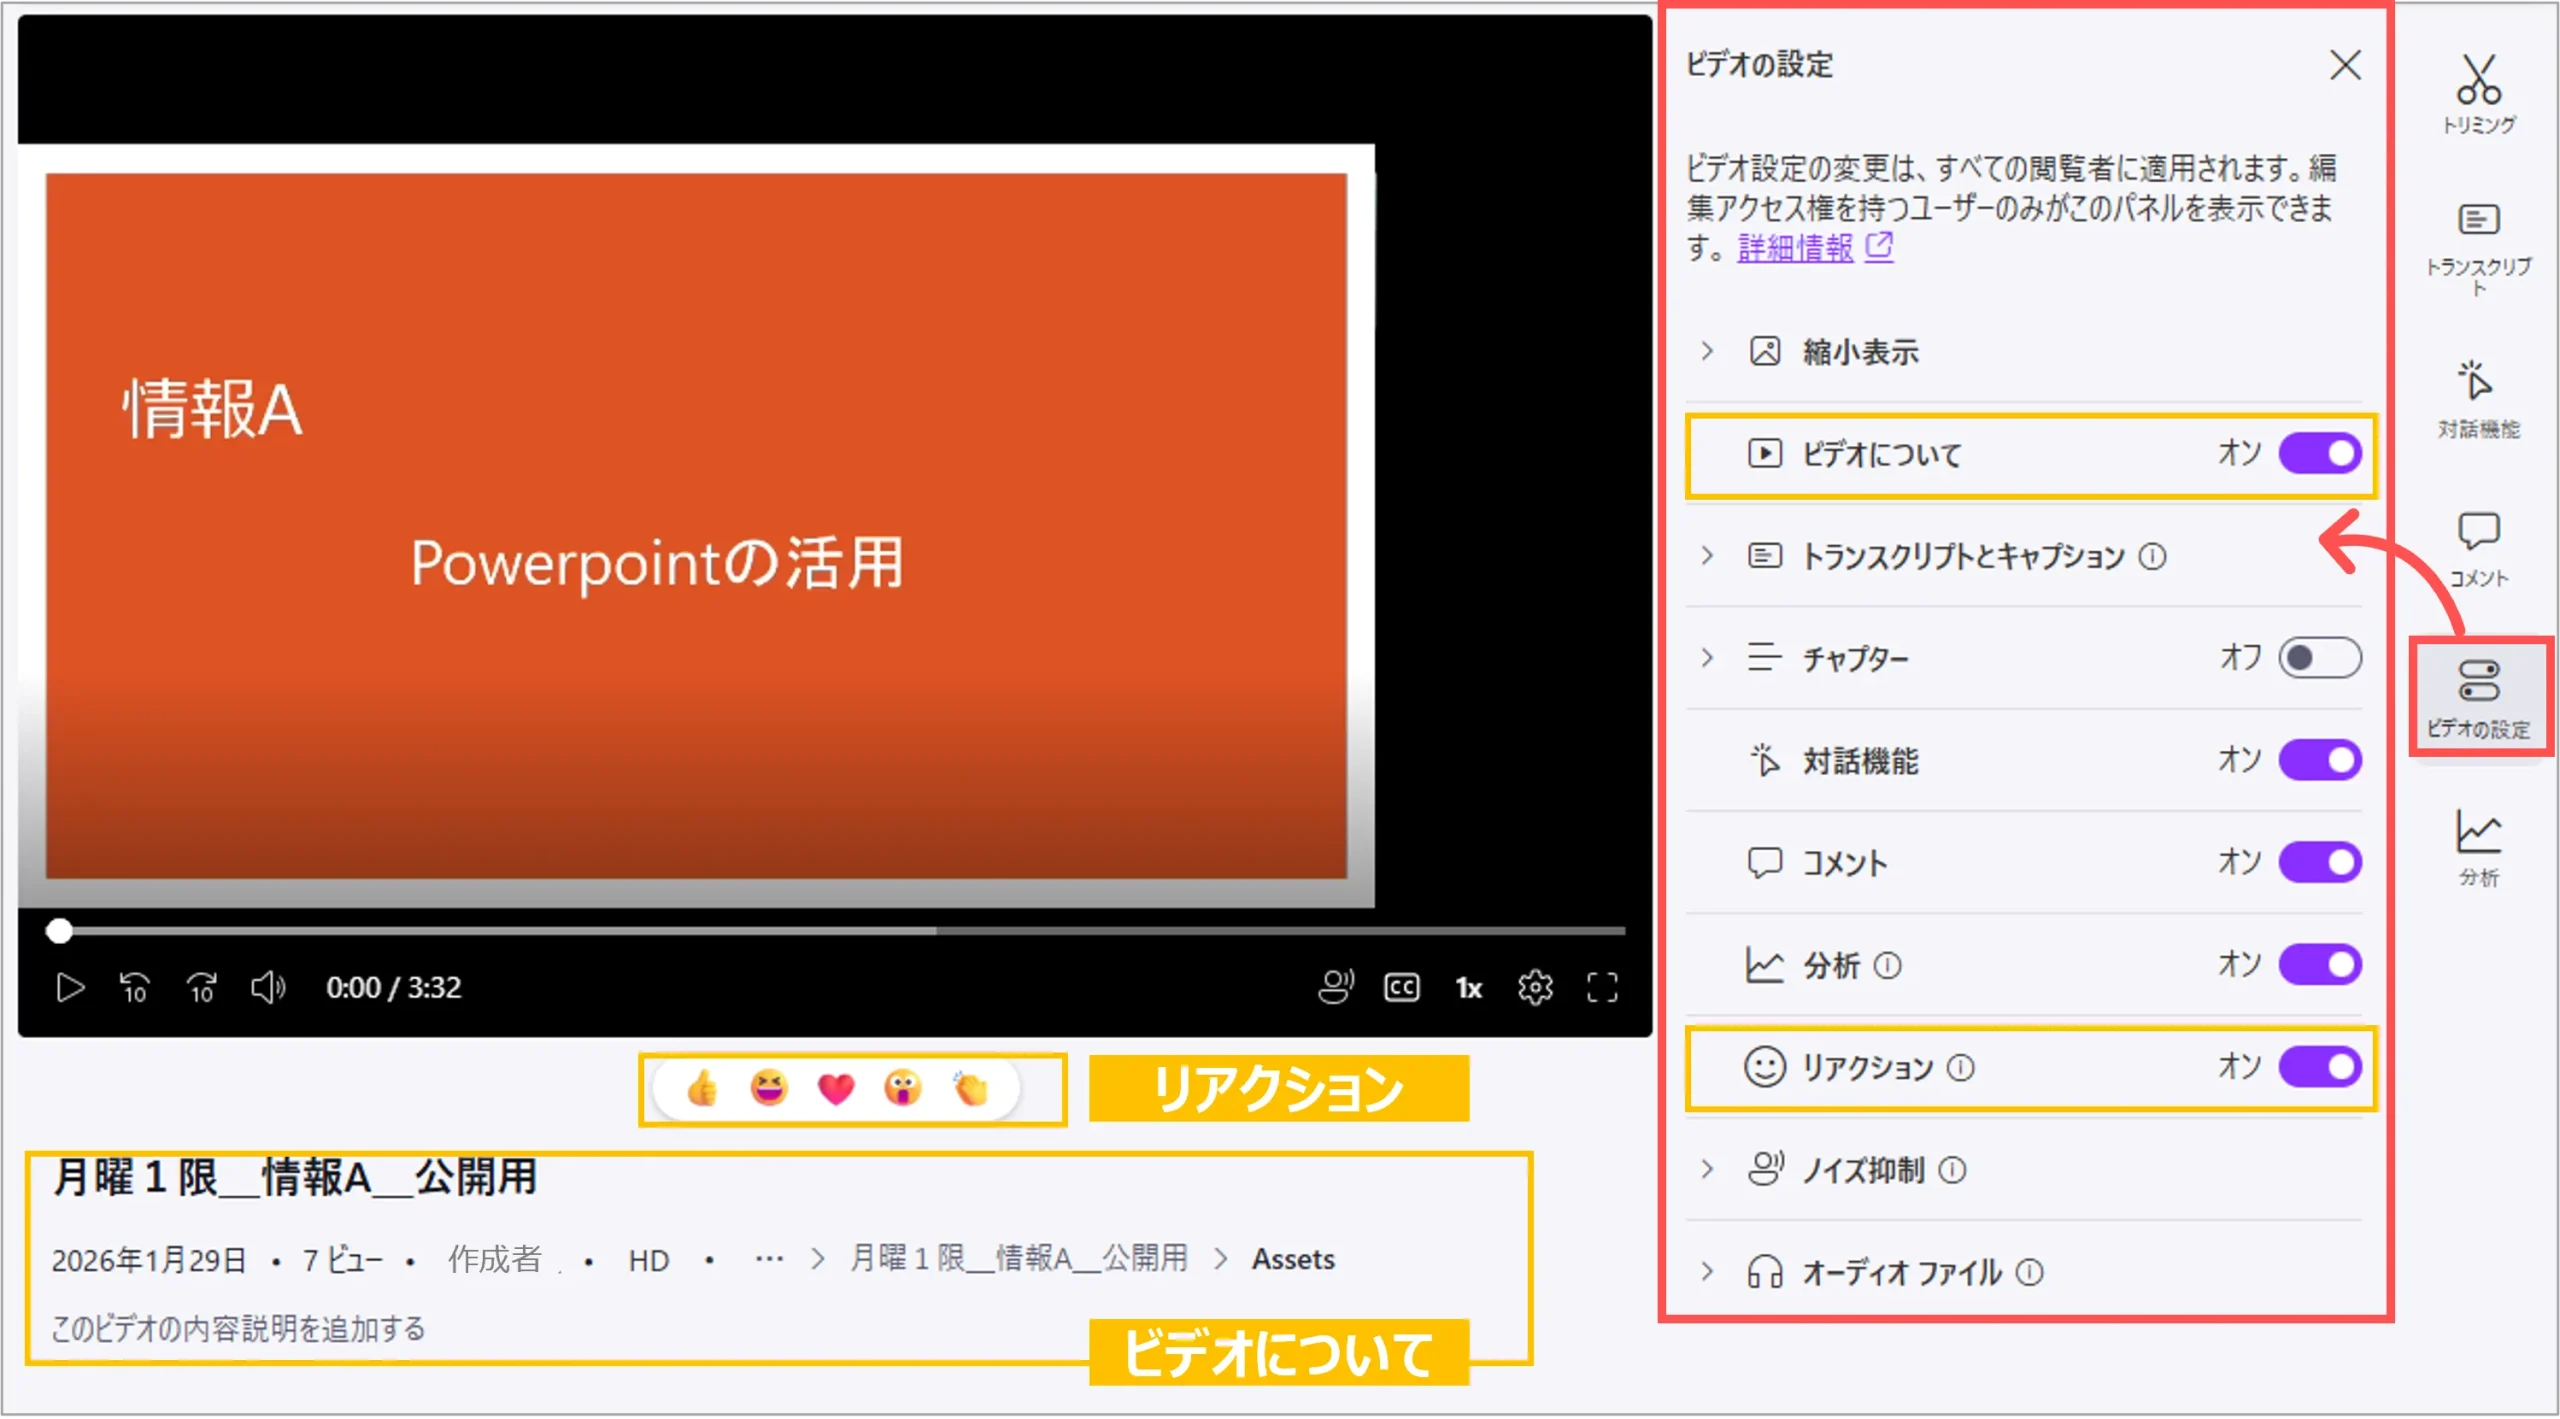Toggle closed captions CC button

coord(1401,988)
